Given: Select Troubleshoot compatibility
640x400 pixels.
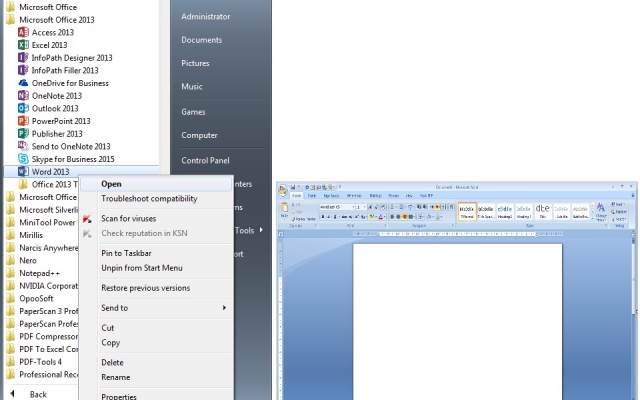Looking at the screenshot, I should click(149, 199).
